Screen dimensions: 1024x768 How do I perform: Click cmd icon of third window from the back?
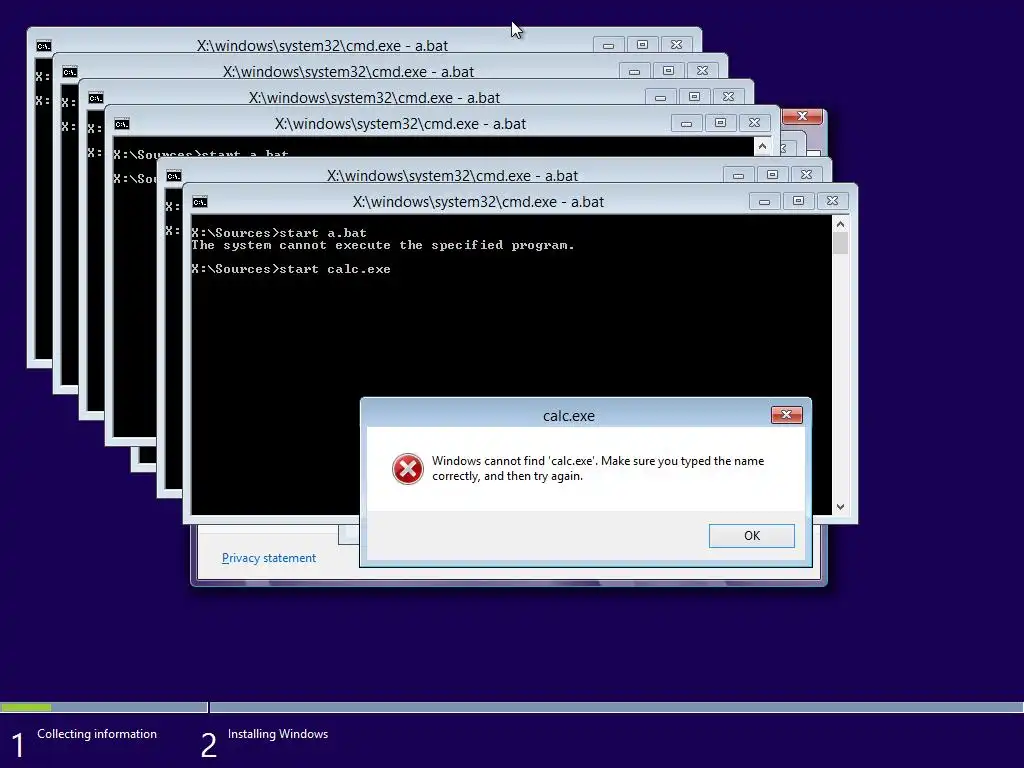click(96, 98)
